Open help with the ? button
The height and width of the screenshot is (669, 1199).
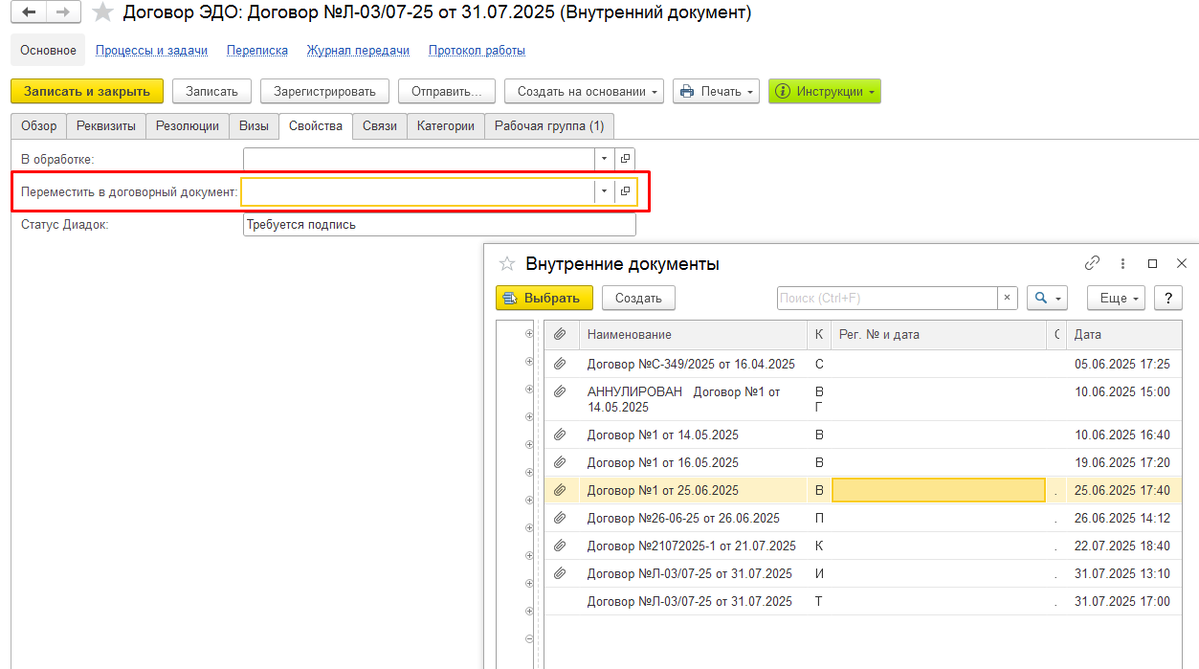(x=1168, y=298)
